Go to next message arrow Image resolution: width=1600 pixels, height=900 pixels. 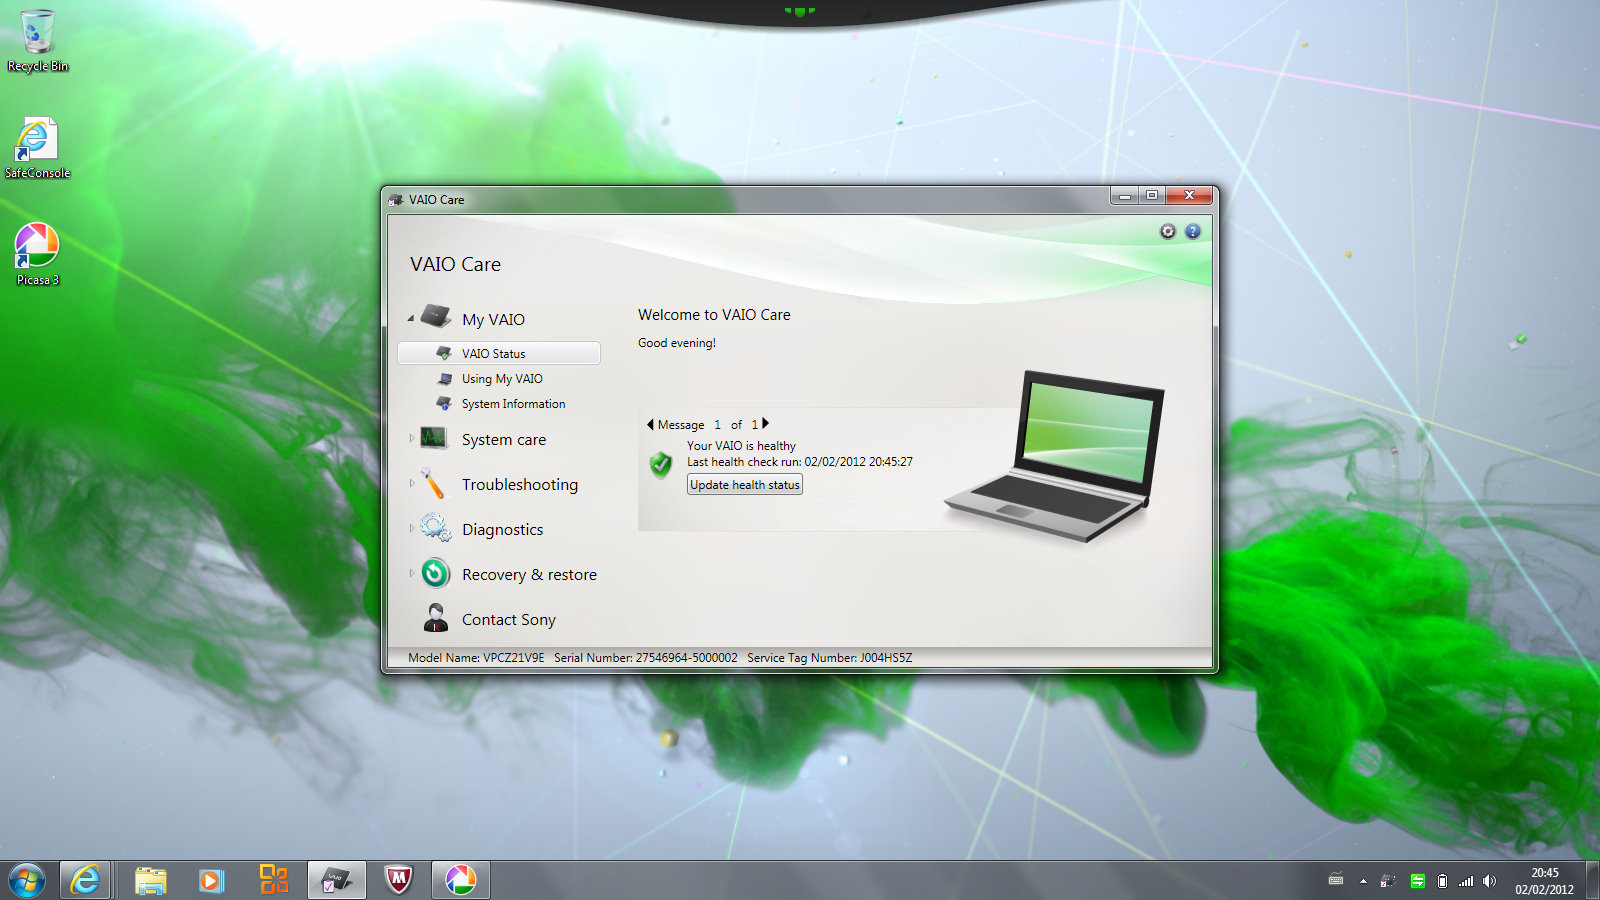point(766,424)
